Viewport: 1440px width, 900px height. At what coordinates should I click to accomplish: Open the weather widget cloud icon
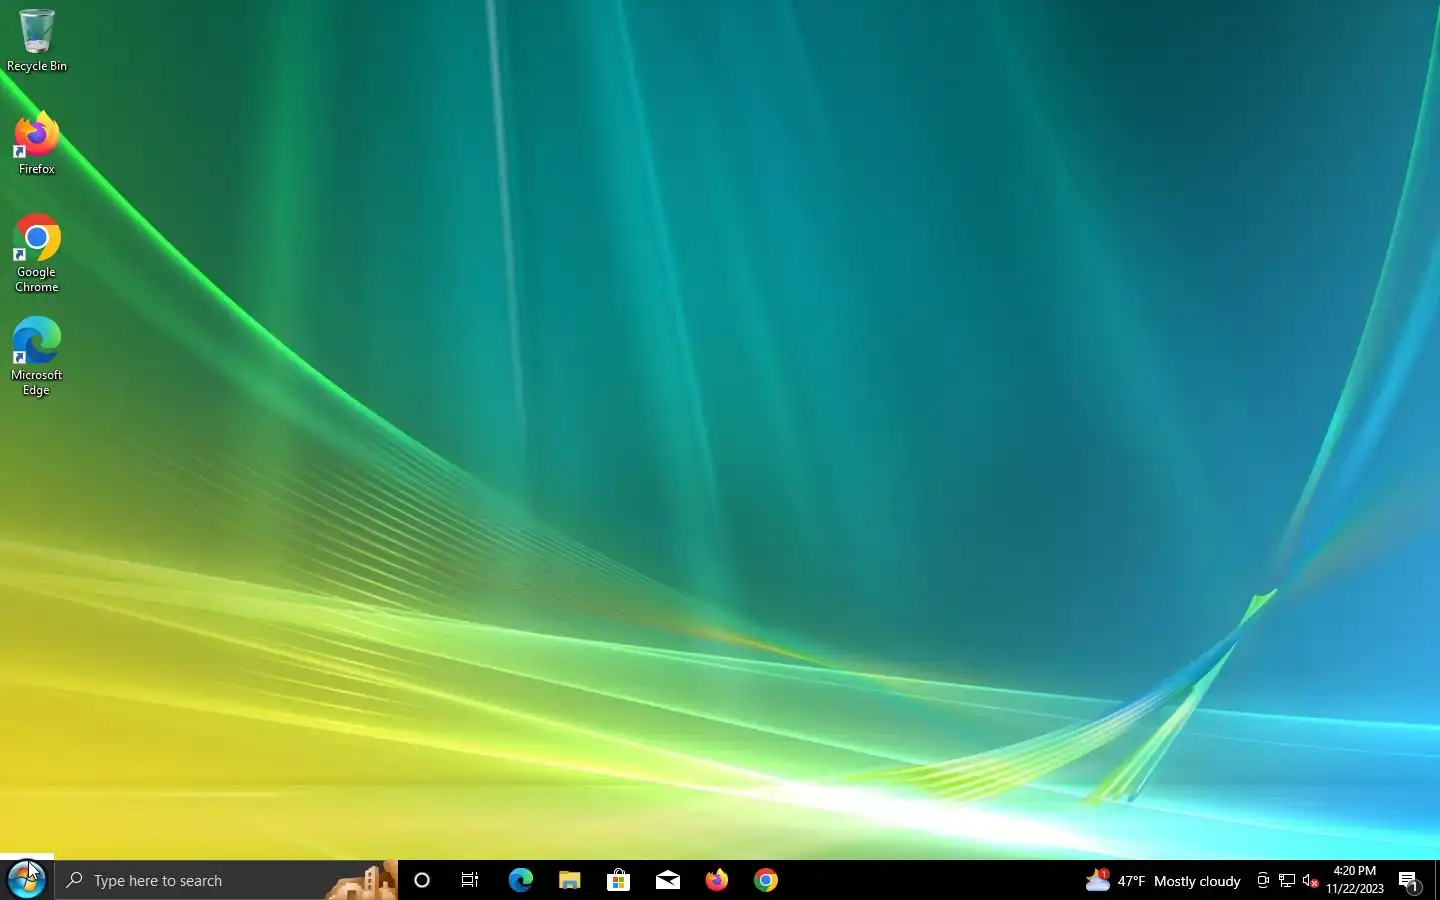click(x=1098, y=880)
